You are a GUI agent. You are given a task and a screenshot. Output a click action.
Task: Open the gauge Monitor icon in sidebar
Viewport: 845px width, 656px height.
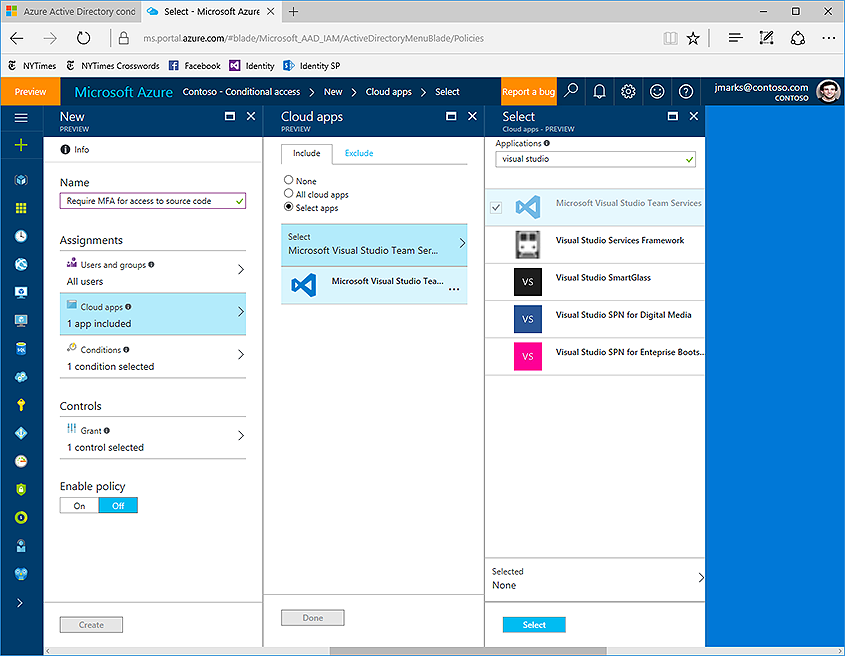[x=21, y=461]
